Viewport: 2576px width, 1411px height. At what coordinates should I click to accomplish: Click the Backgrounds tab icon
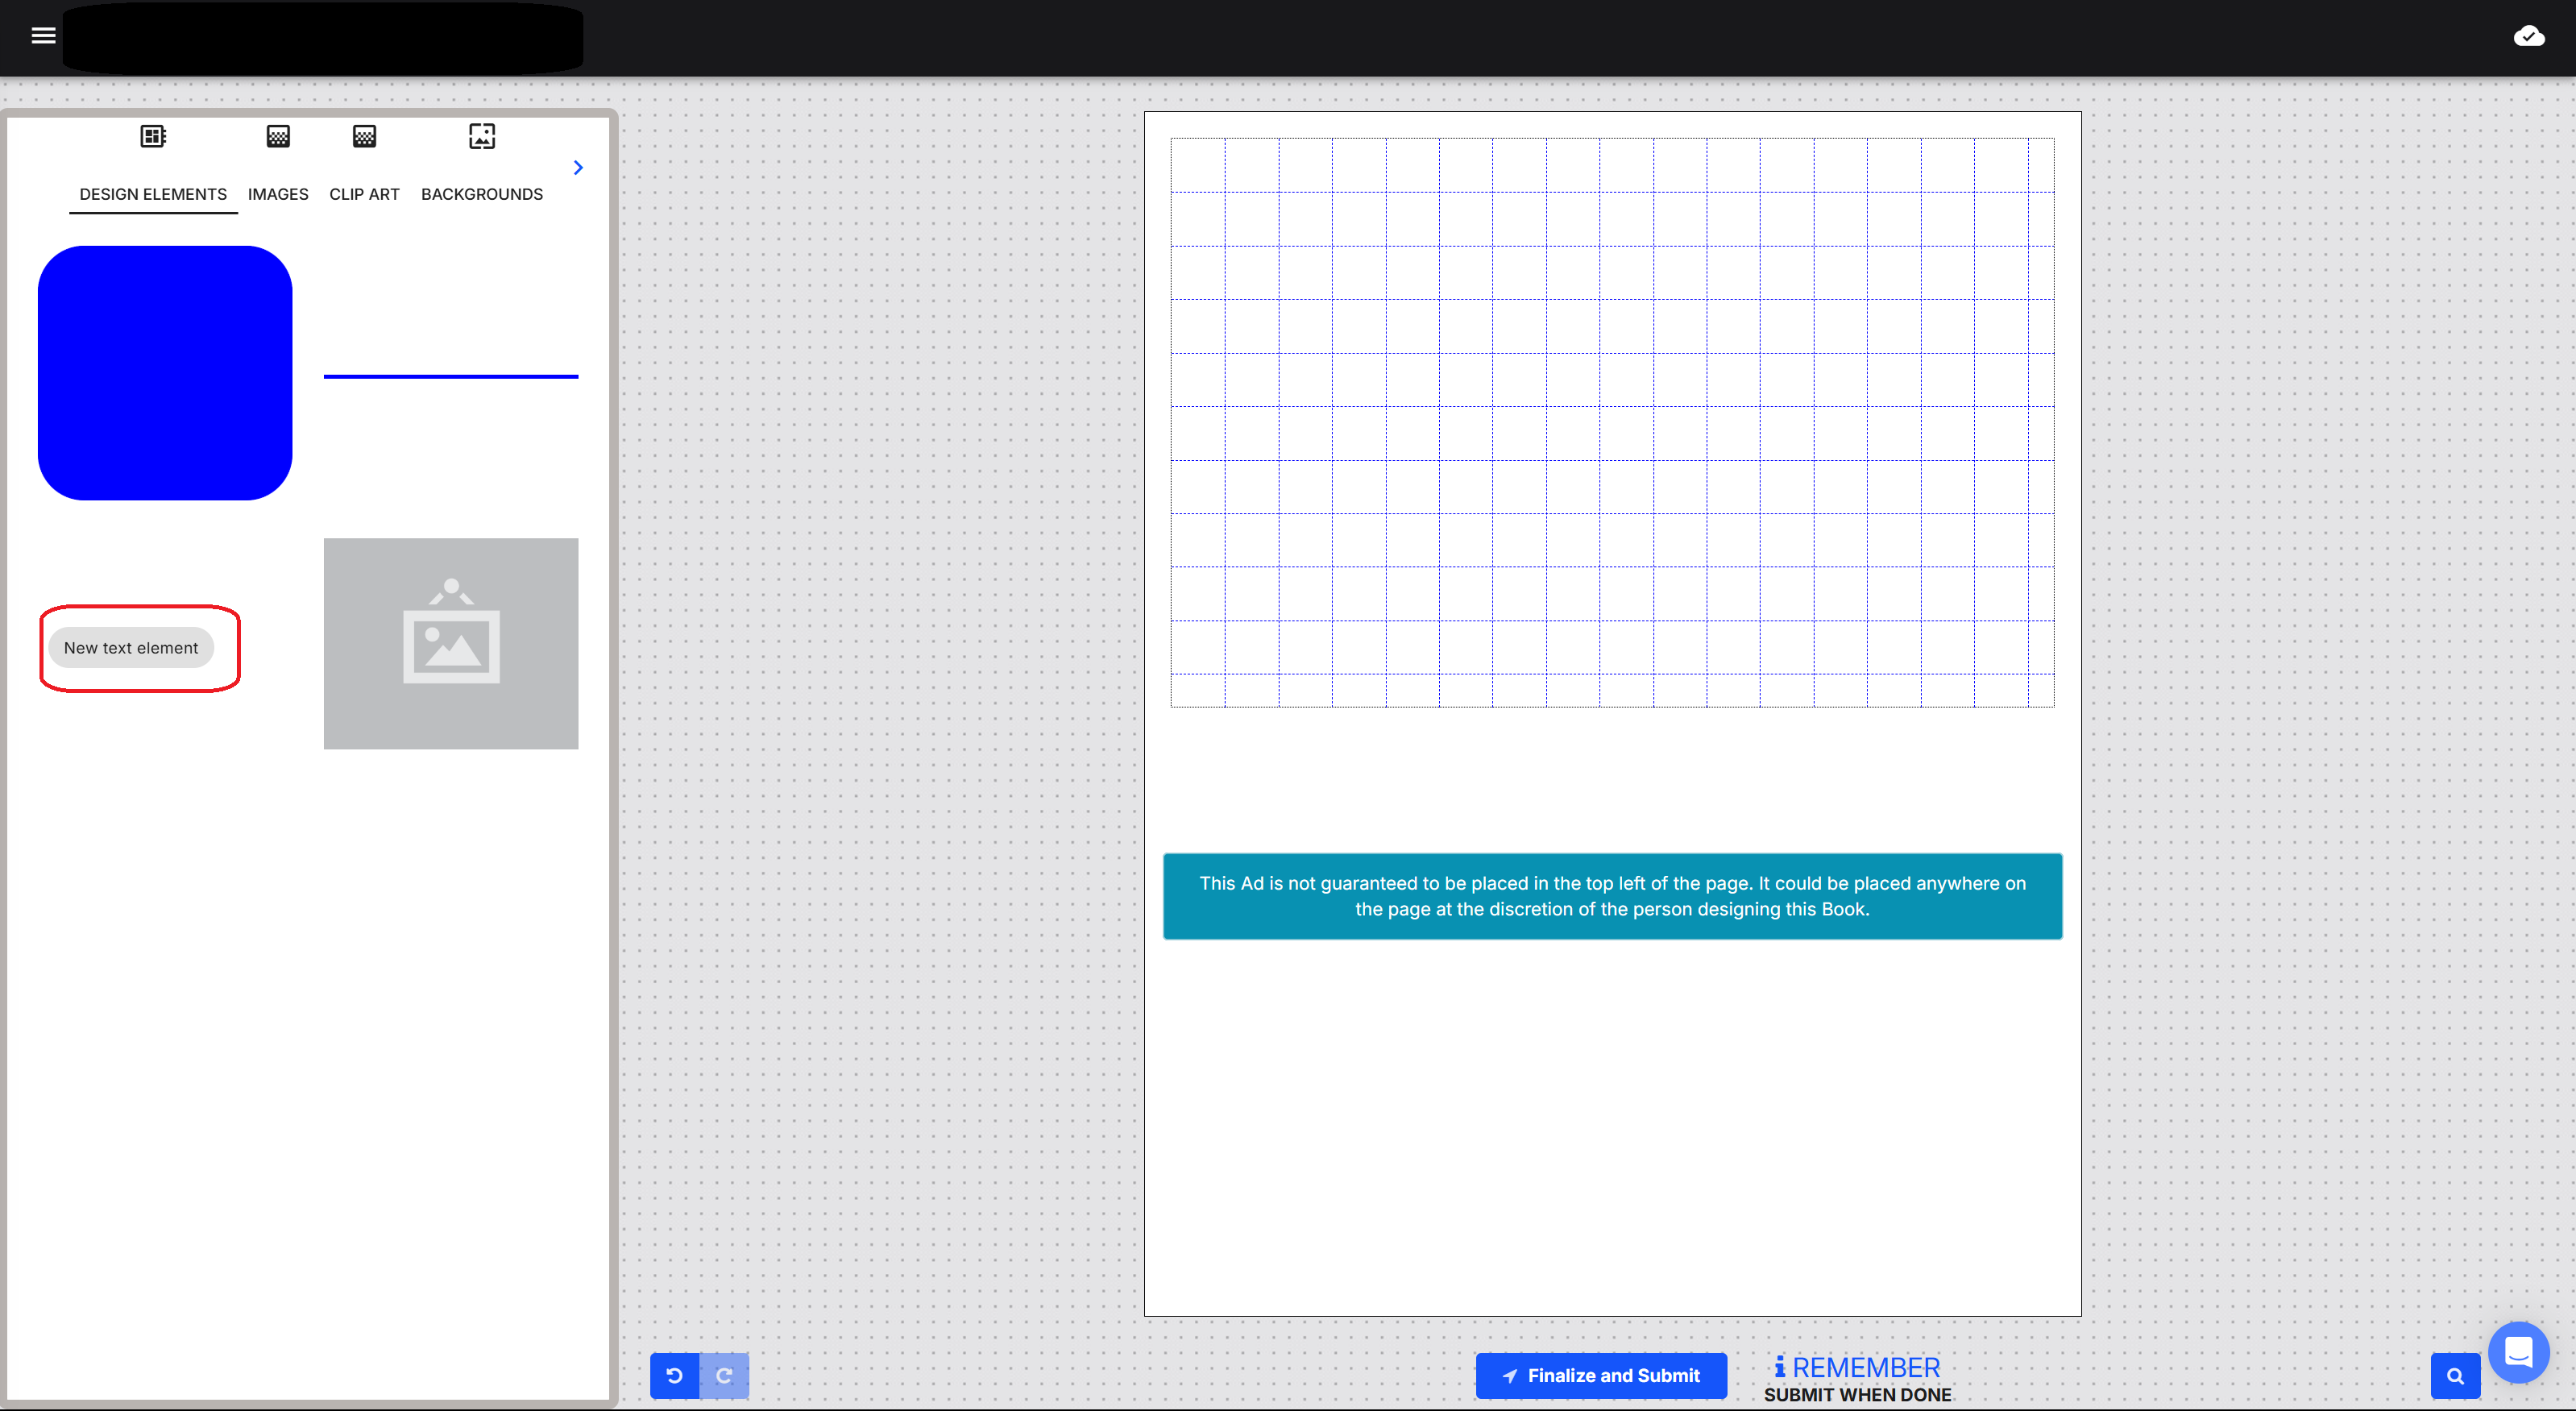click(x=481, y=137)
